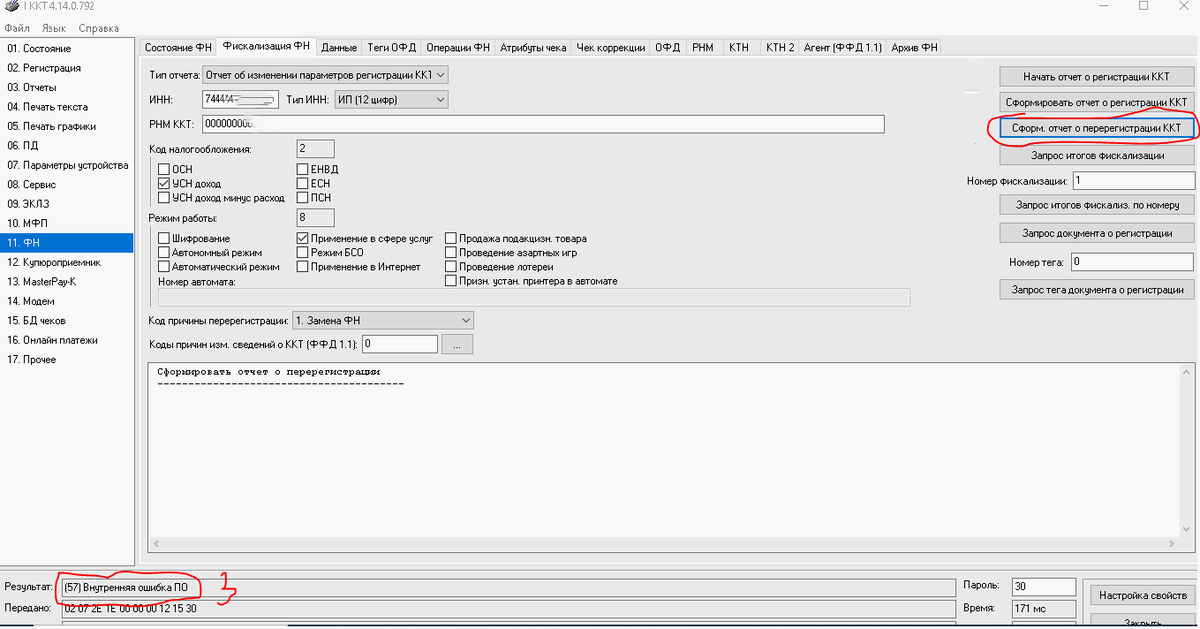Click Запрос документа о регистрации
The height and width of the screenshot is (629, 1200).
(1097, 233)
